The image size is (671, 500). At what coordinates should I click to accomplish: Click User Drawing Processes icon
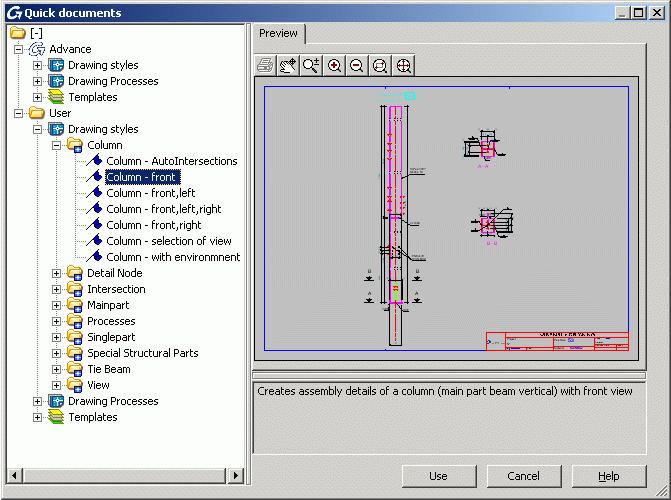point(56,401)
